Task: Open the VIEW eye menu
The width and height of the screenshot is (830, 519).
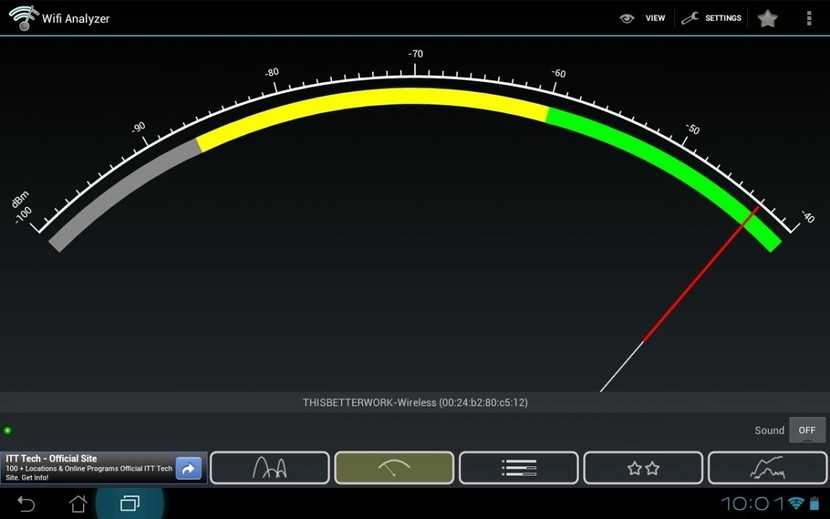Action: 642,18
